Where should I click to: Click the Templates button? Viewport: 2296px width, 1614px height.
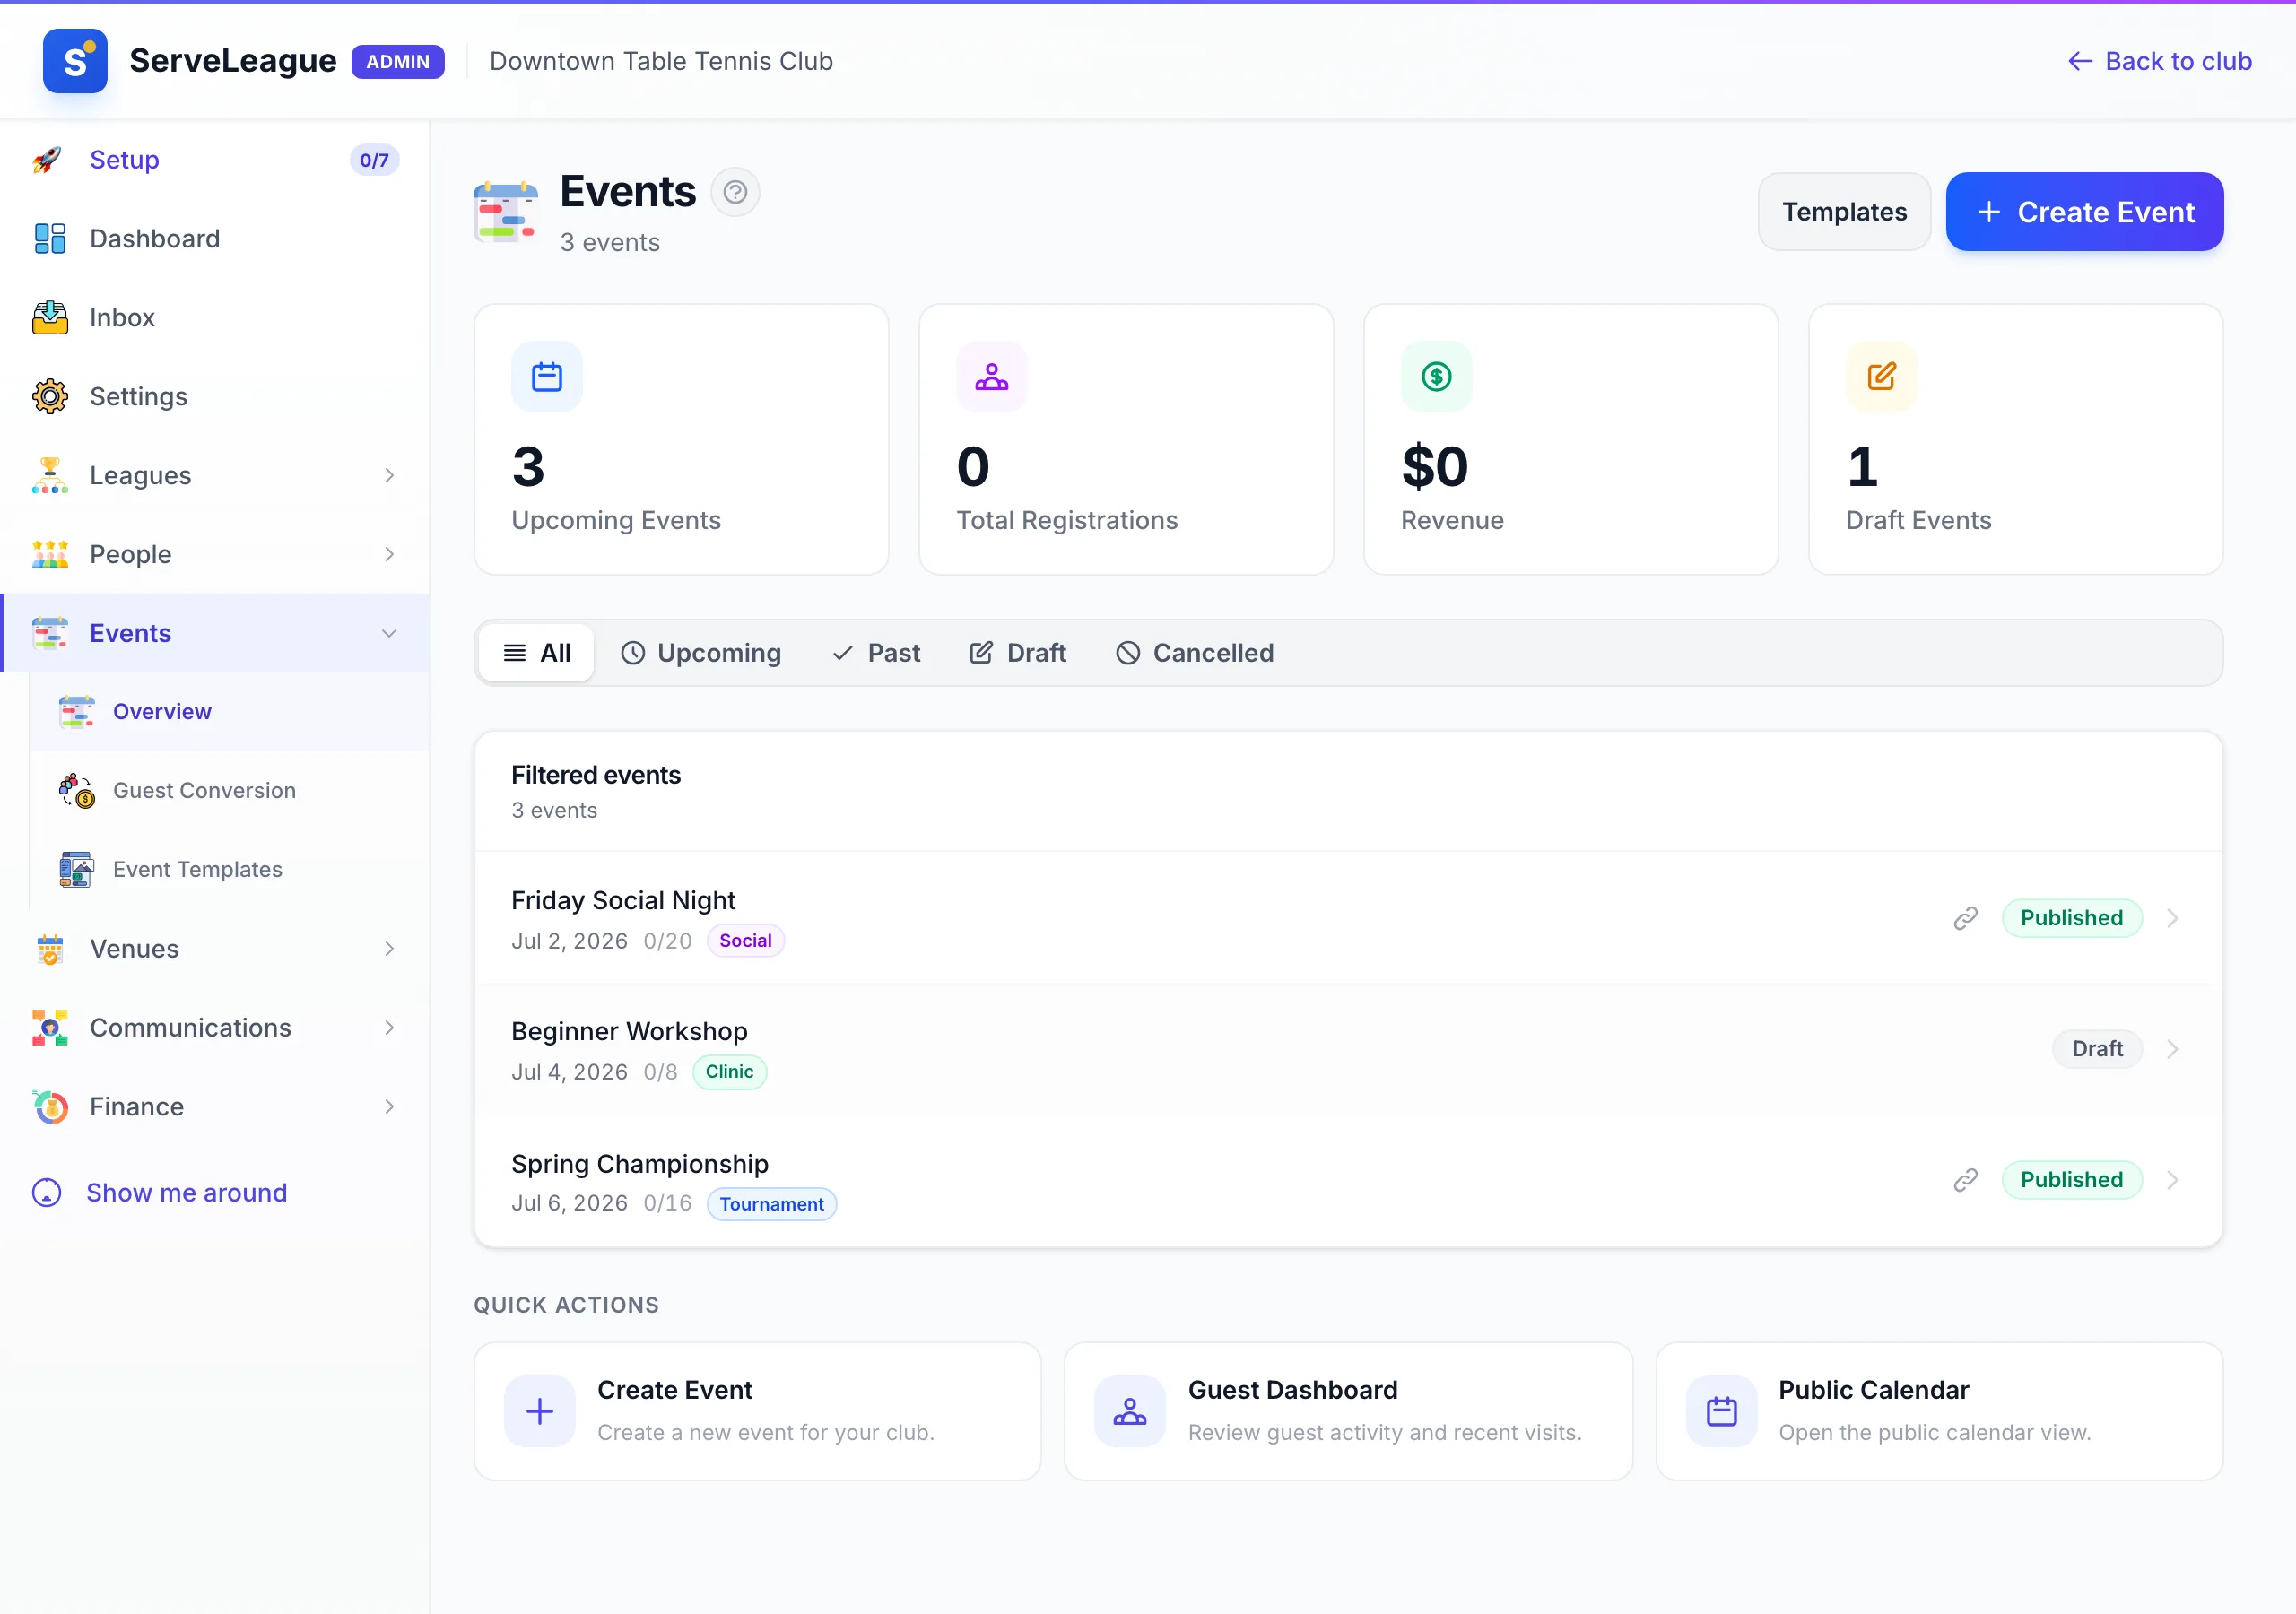[1845, 212]
